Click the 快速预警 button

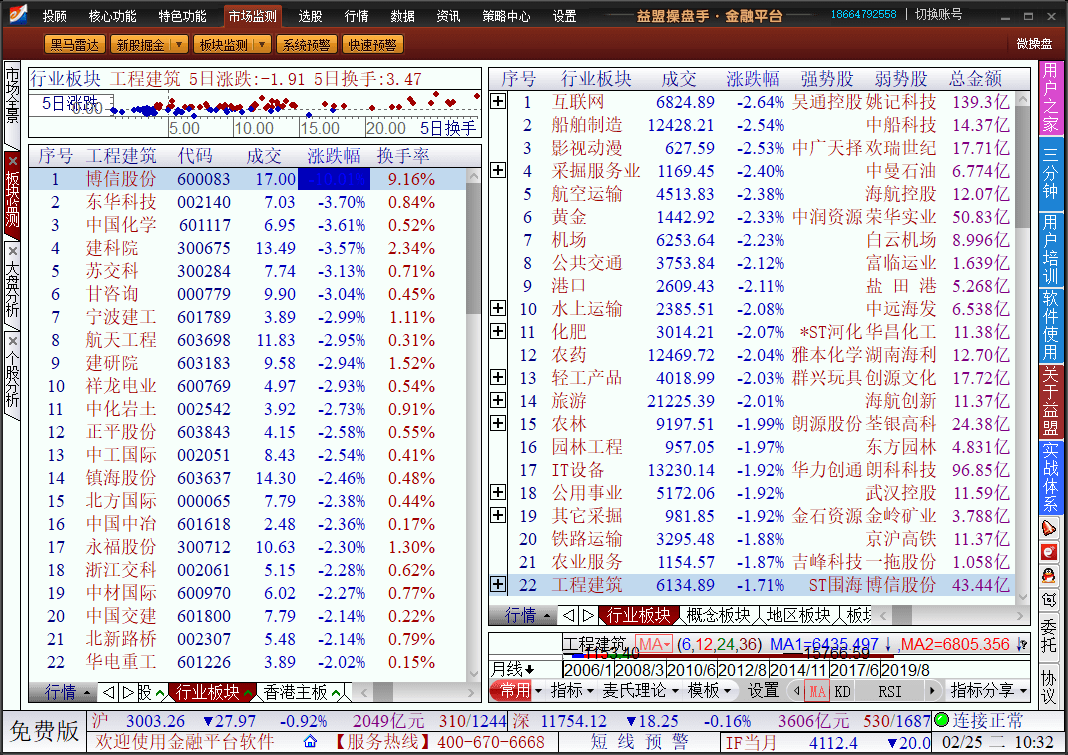pyautogui.click(x=372, y=44)
